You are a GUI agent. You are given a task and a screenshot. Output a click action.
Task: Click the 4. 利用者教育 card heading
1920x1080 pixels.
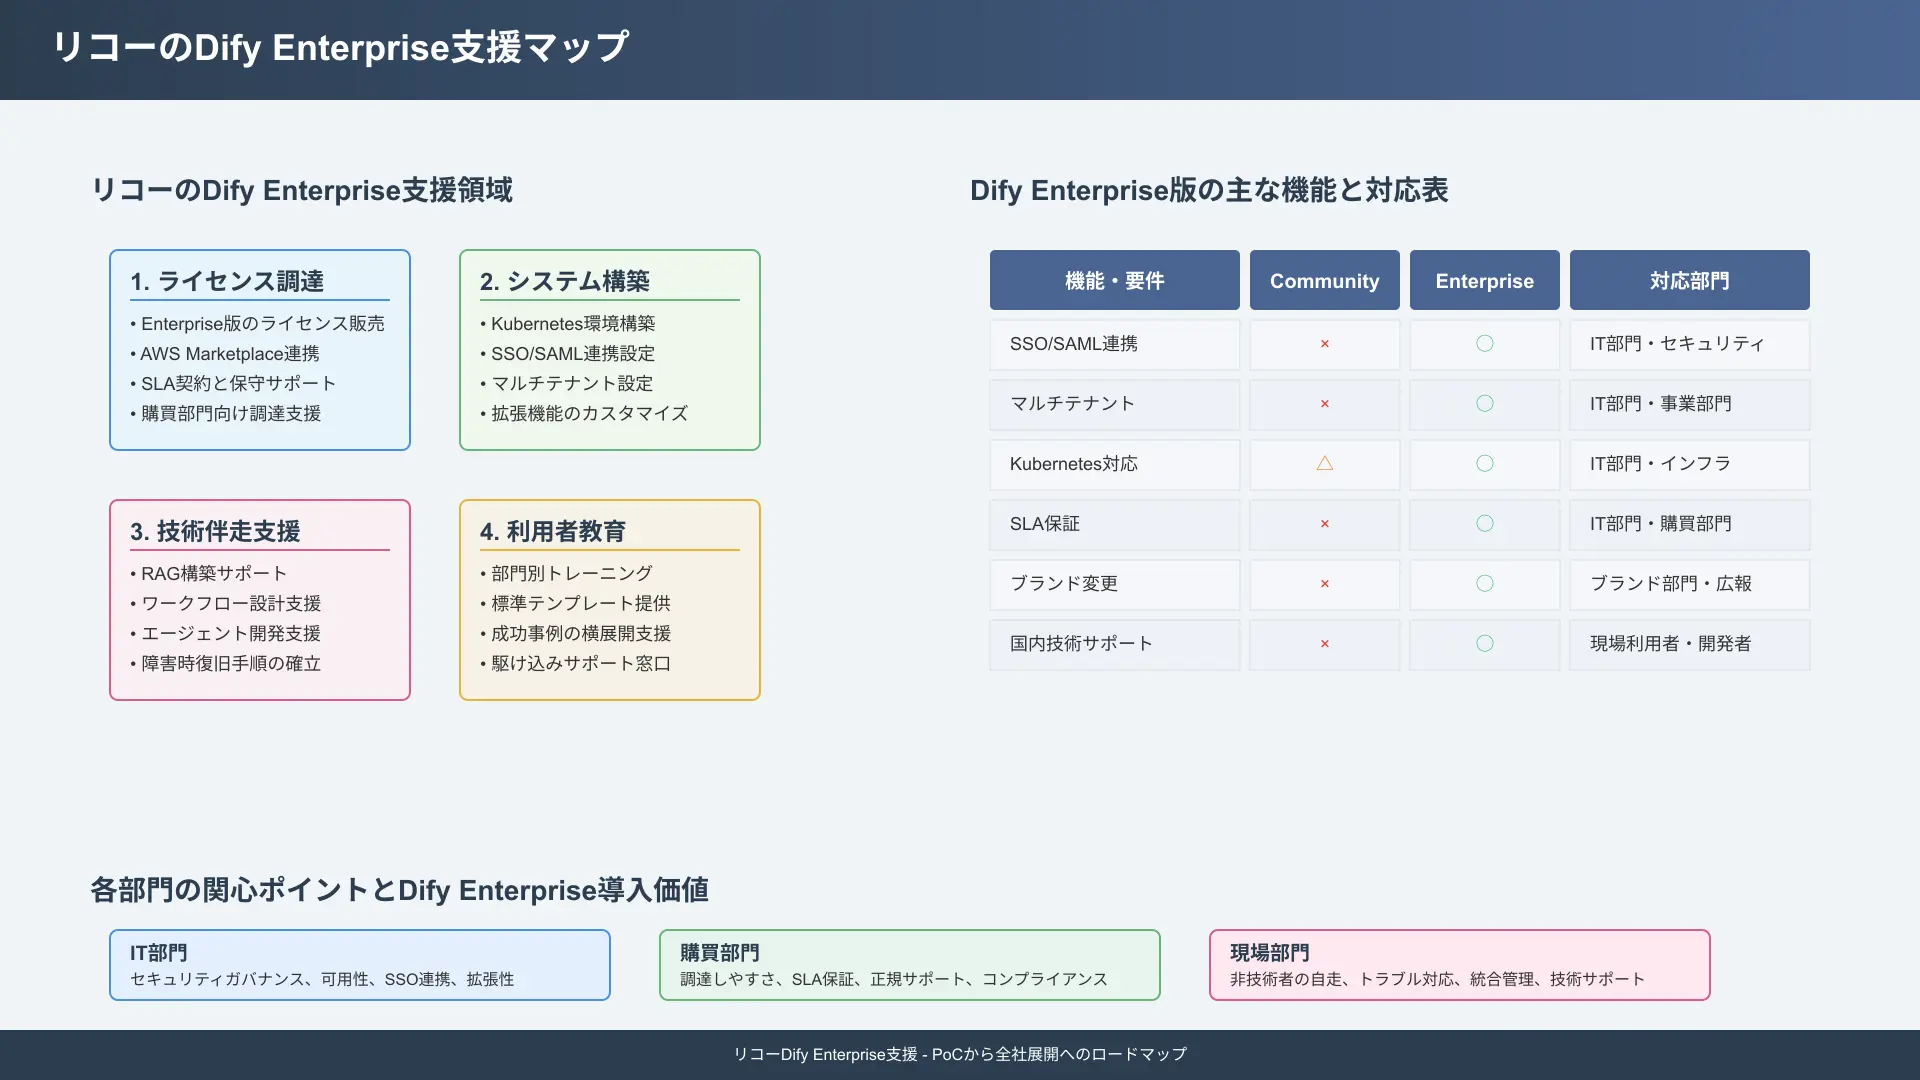[x=553, y=531]
